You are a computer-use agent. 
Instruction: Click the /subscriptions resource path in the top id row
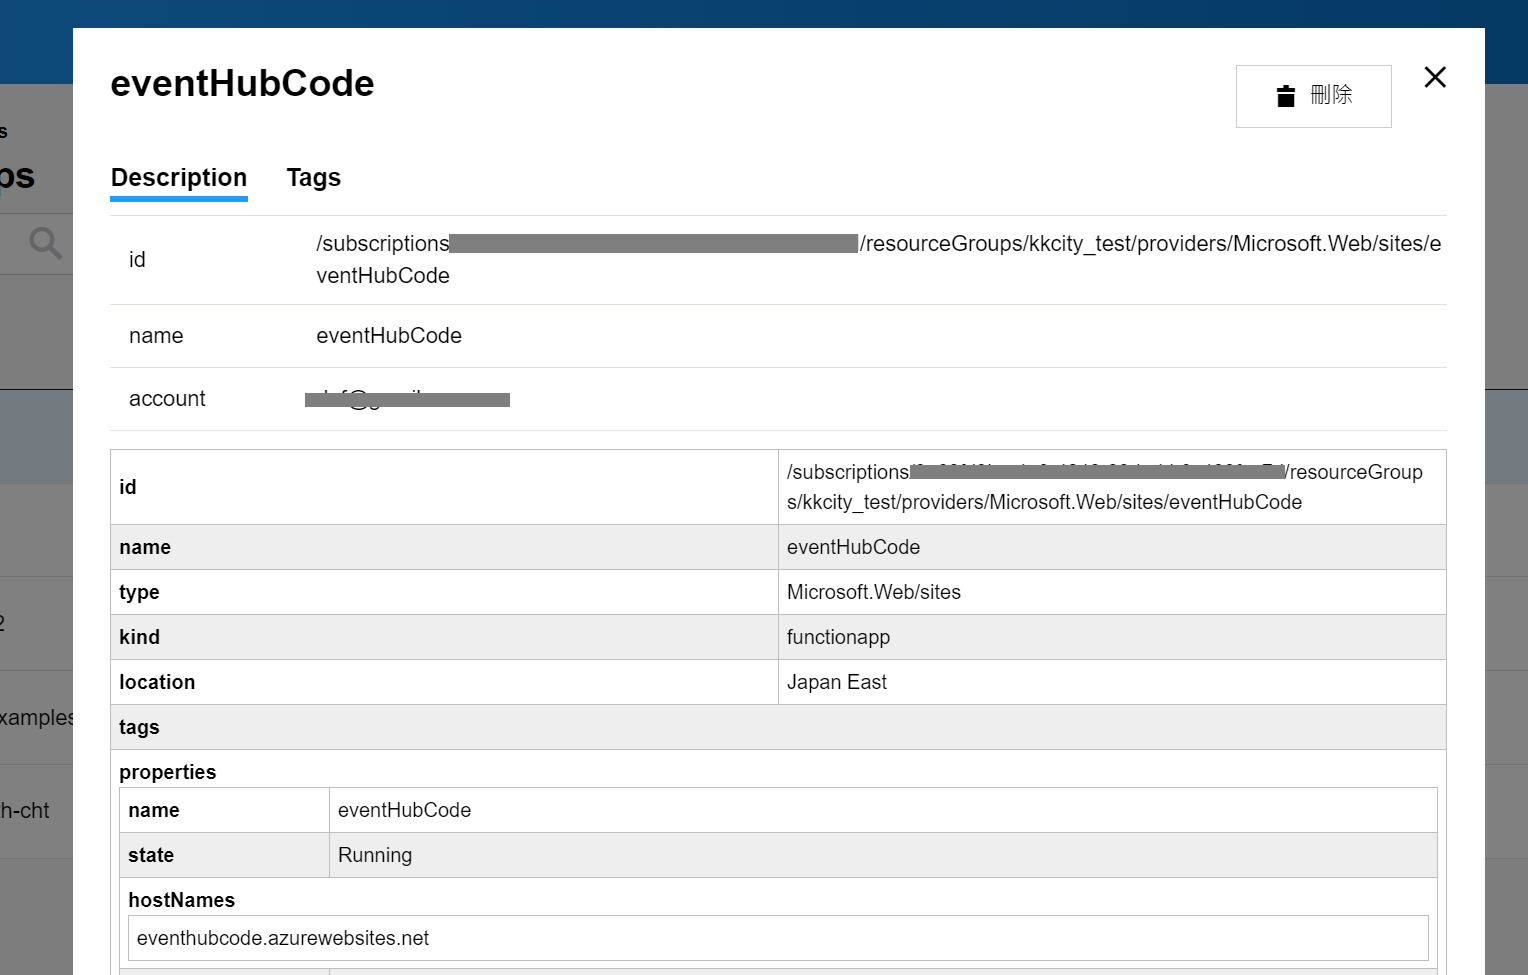[879, 260]
